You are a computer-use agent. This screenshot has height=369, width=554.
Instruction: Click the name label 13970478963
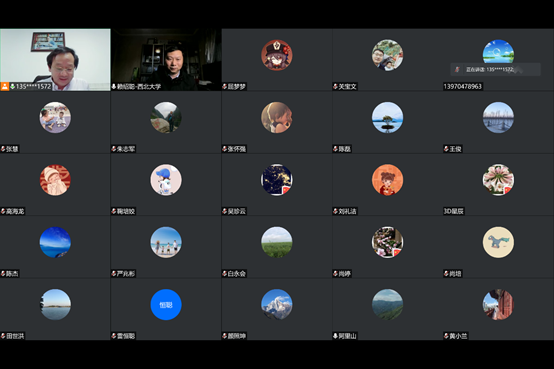(x=462, y=87)
